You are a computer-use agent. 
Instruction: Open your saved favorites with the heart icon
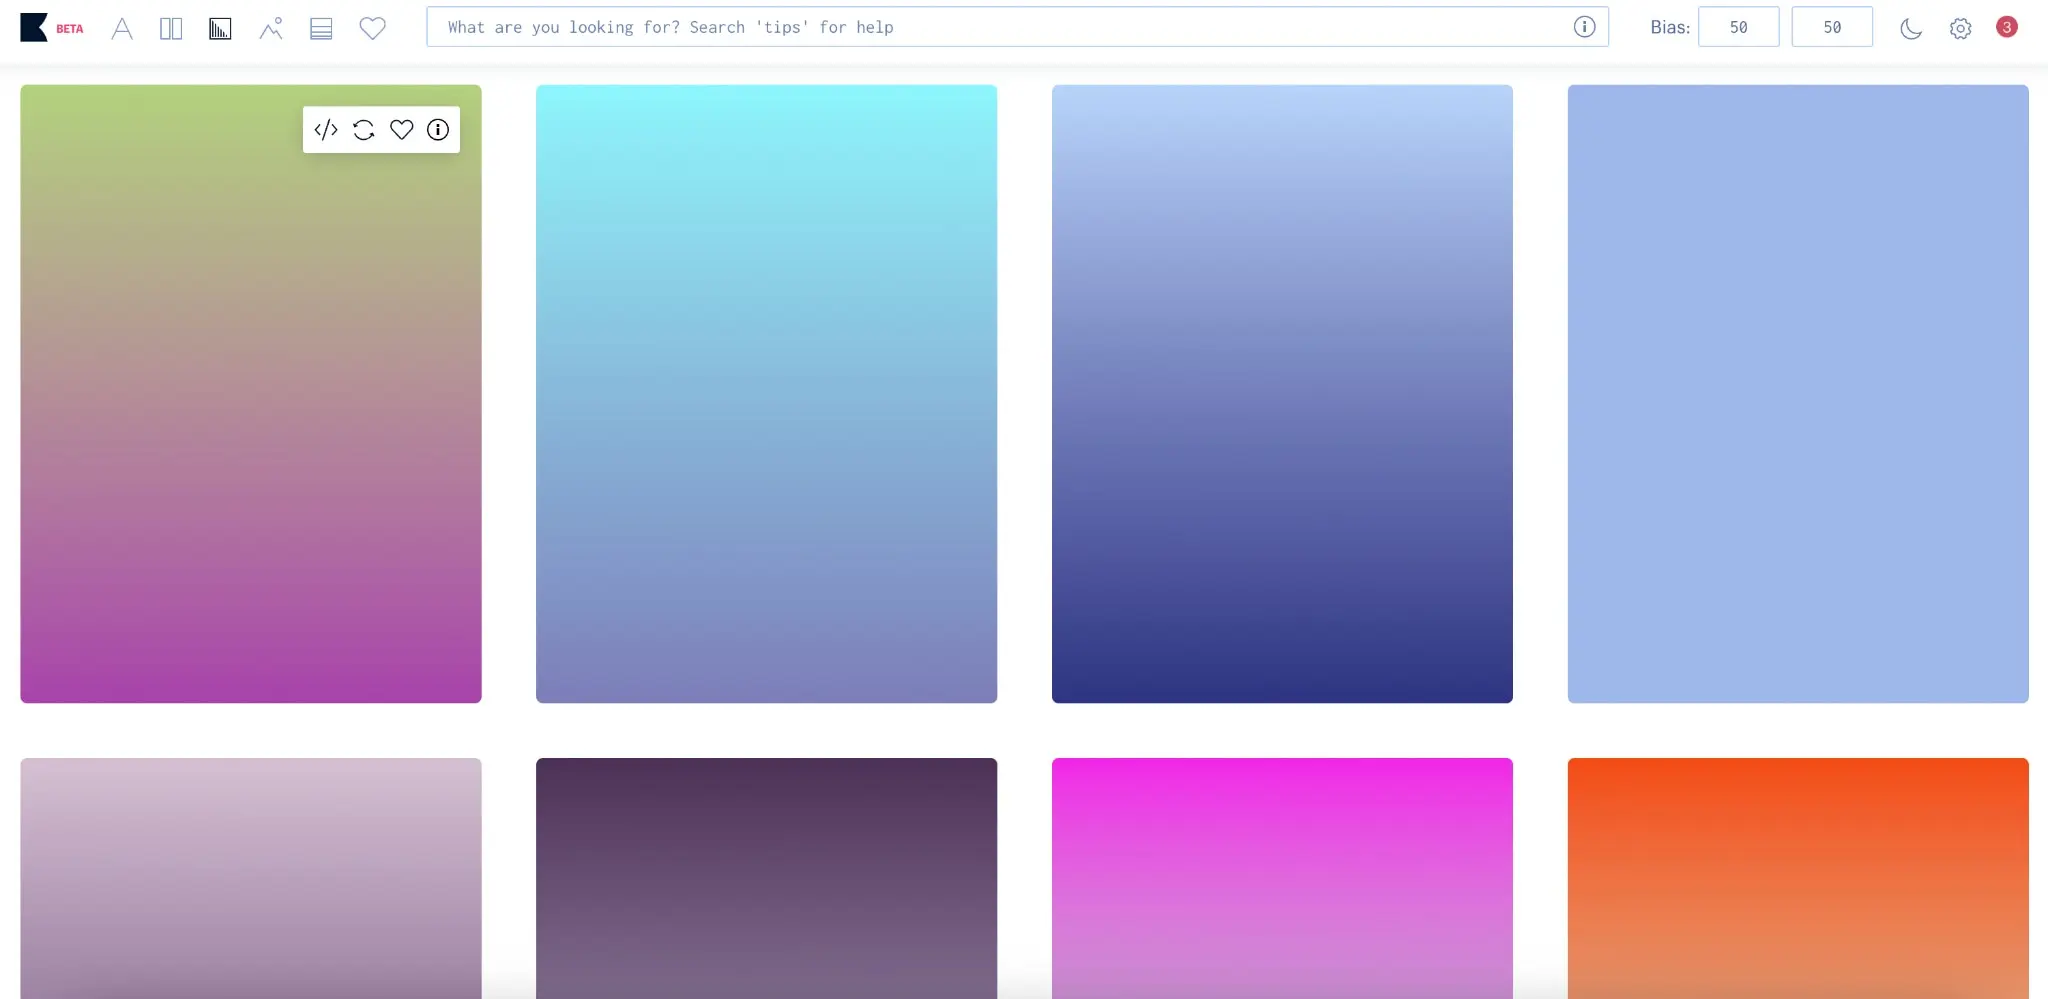point(371,27)
